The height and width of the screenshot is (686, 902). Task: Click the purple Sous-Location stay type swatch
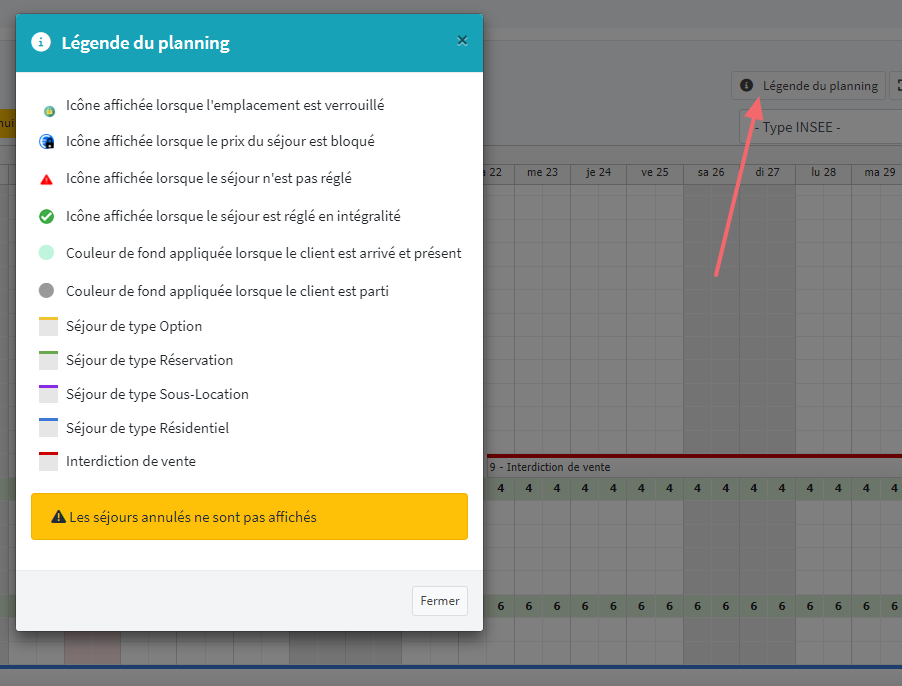click(48, 395)
